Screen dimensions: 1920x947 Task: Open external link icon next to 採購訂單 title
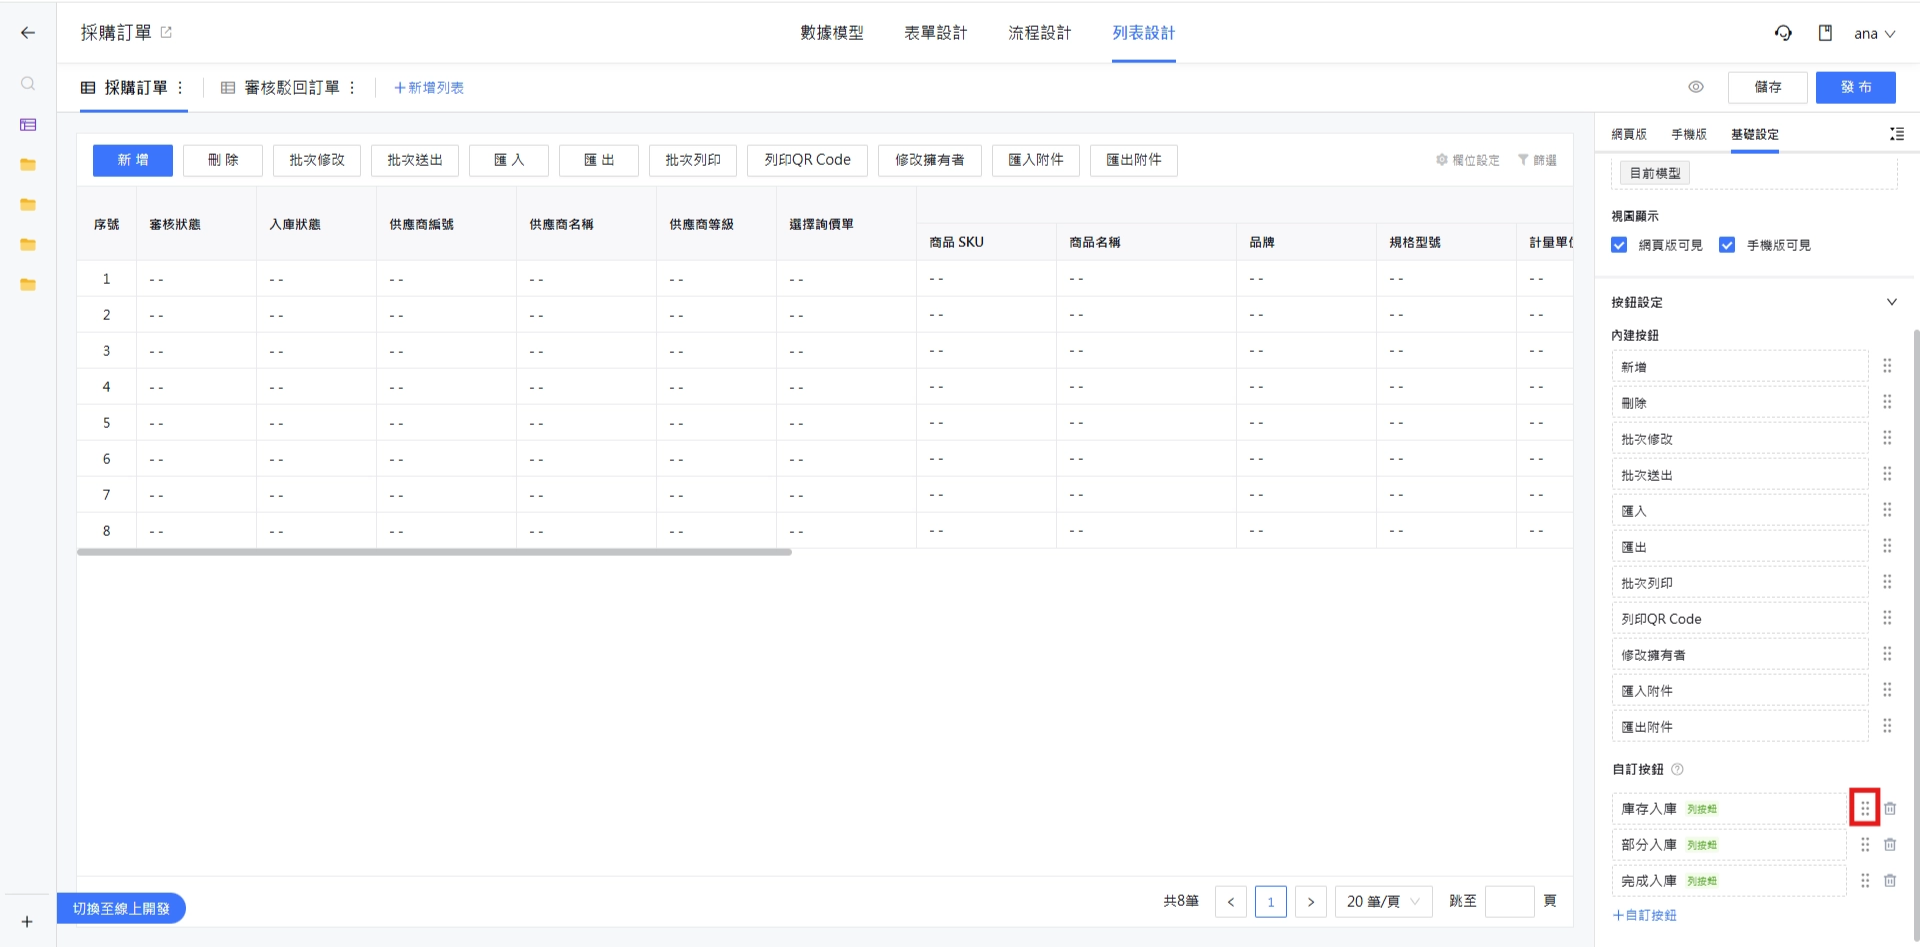coord(166,33)
